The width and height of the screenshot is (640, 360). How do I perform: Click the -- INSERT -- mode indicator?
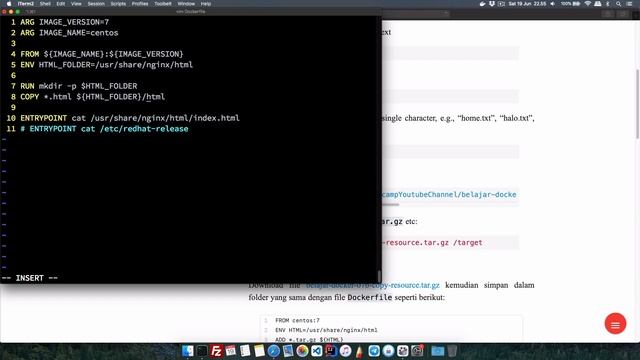30,278
